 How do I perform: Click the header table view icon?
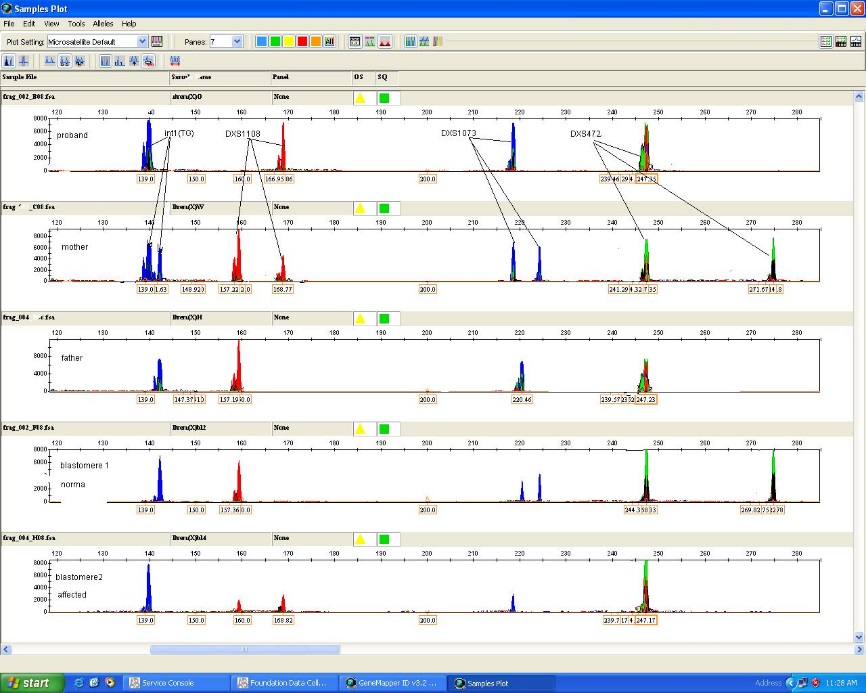click(355, 42)
